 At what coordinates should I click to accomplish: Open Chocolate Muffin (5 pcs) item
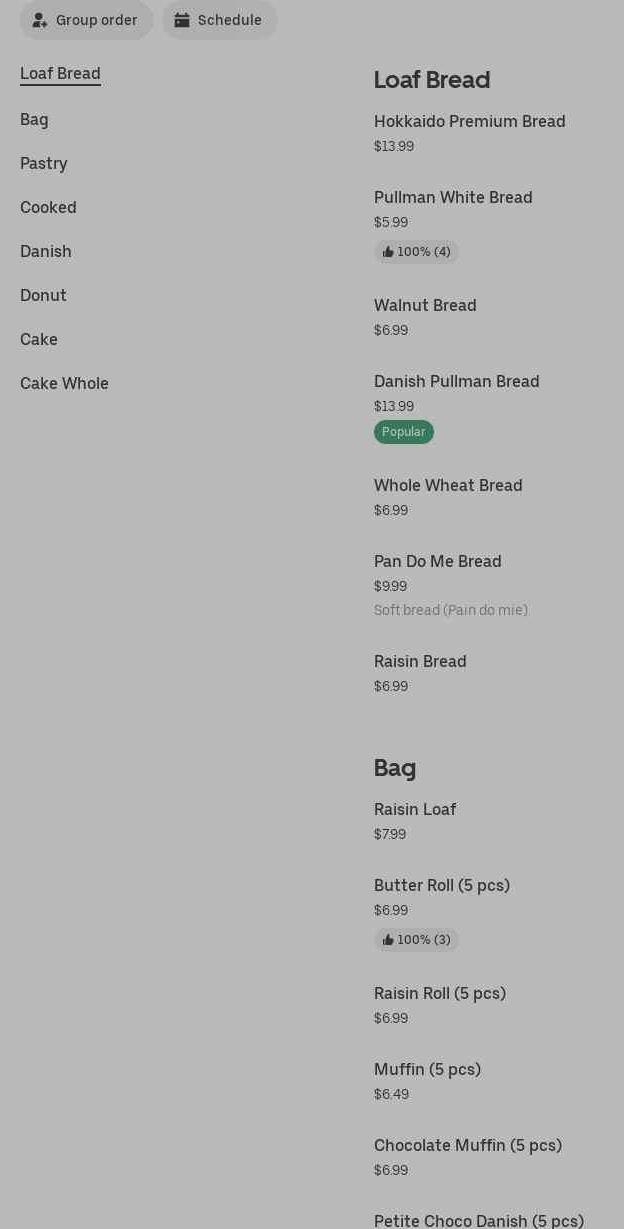tap(468, 1146)
